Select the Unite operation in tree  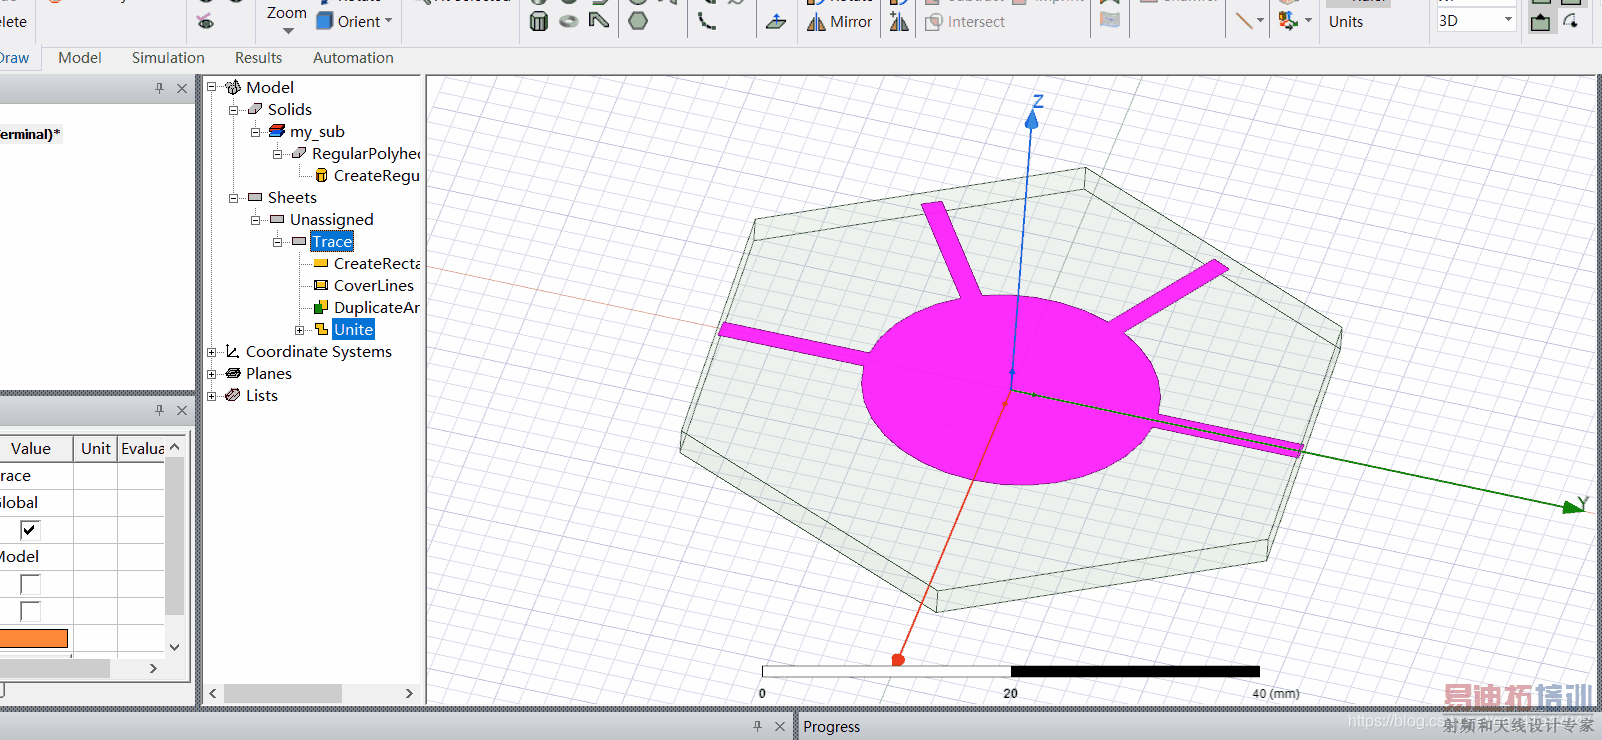tap(353, 330)
